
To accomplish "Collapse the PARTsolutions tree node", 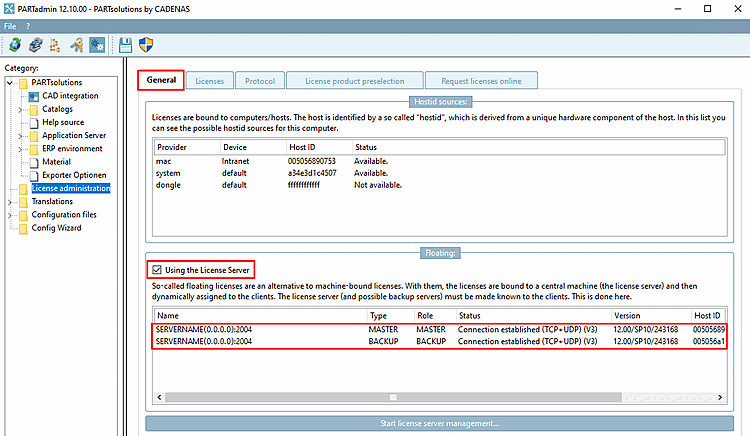I will click(x=10, y=83).
